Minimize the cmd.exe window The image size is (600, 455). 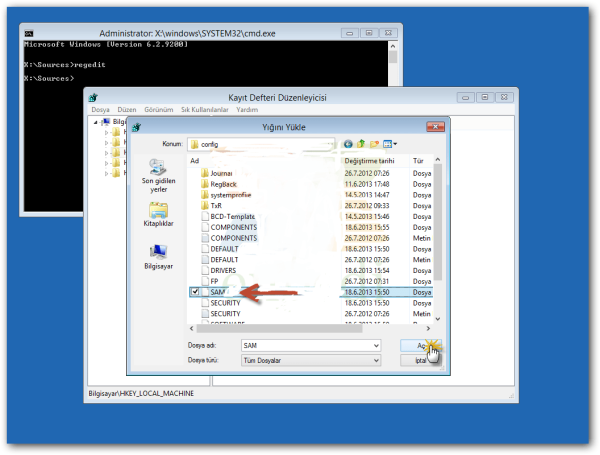pyautogui.click(x=349, y=33)
